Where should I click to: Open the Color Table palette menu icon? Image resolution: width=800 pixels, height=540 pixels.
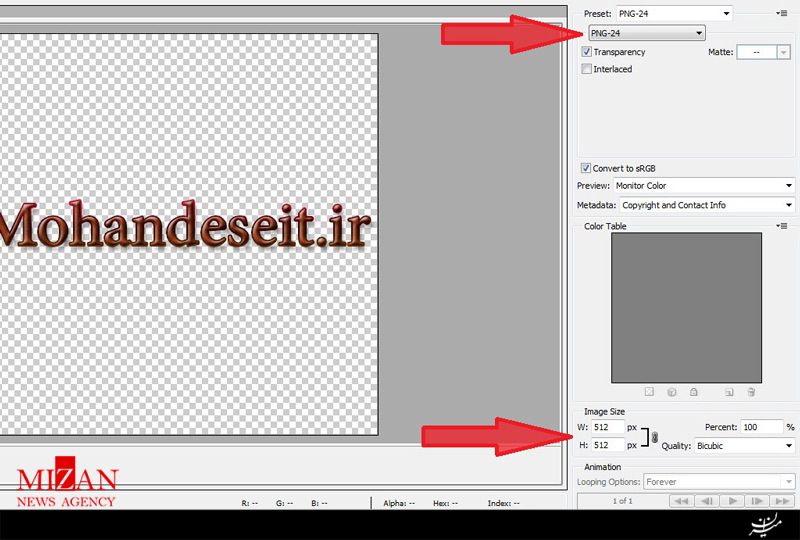pos(782,226)
